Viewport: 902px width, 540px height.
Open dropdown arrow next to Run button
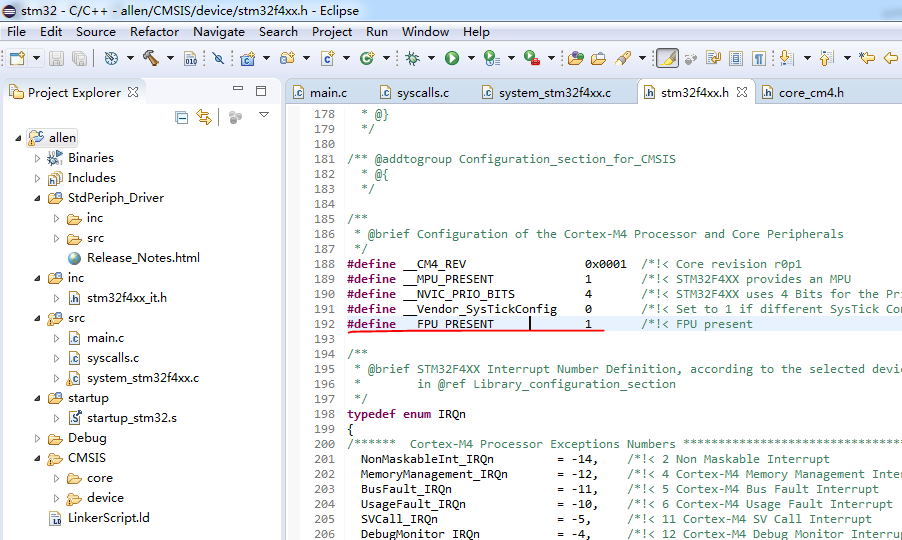tap(471, 58)
